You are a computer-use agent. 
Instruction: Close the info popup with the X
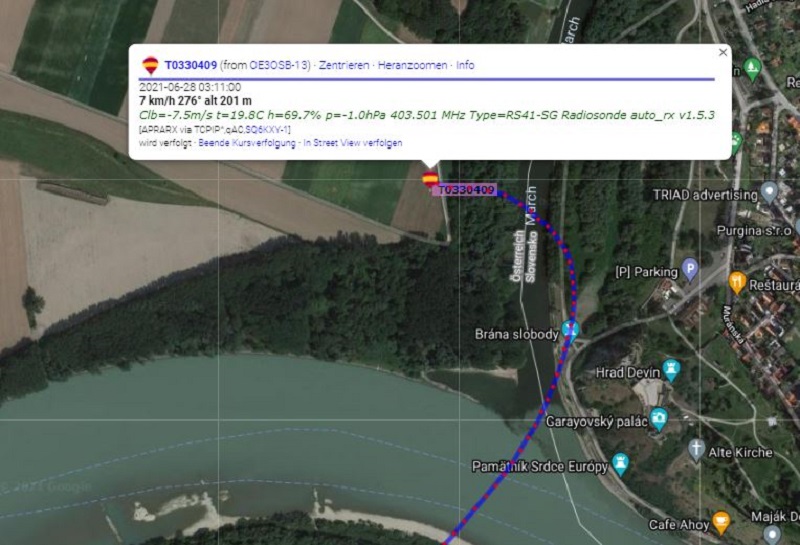(x=722, y=53)
